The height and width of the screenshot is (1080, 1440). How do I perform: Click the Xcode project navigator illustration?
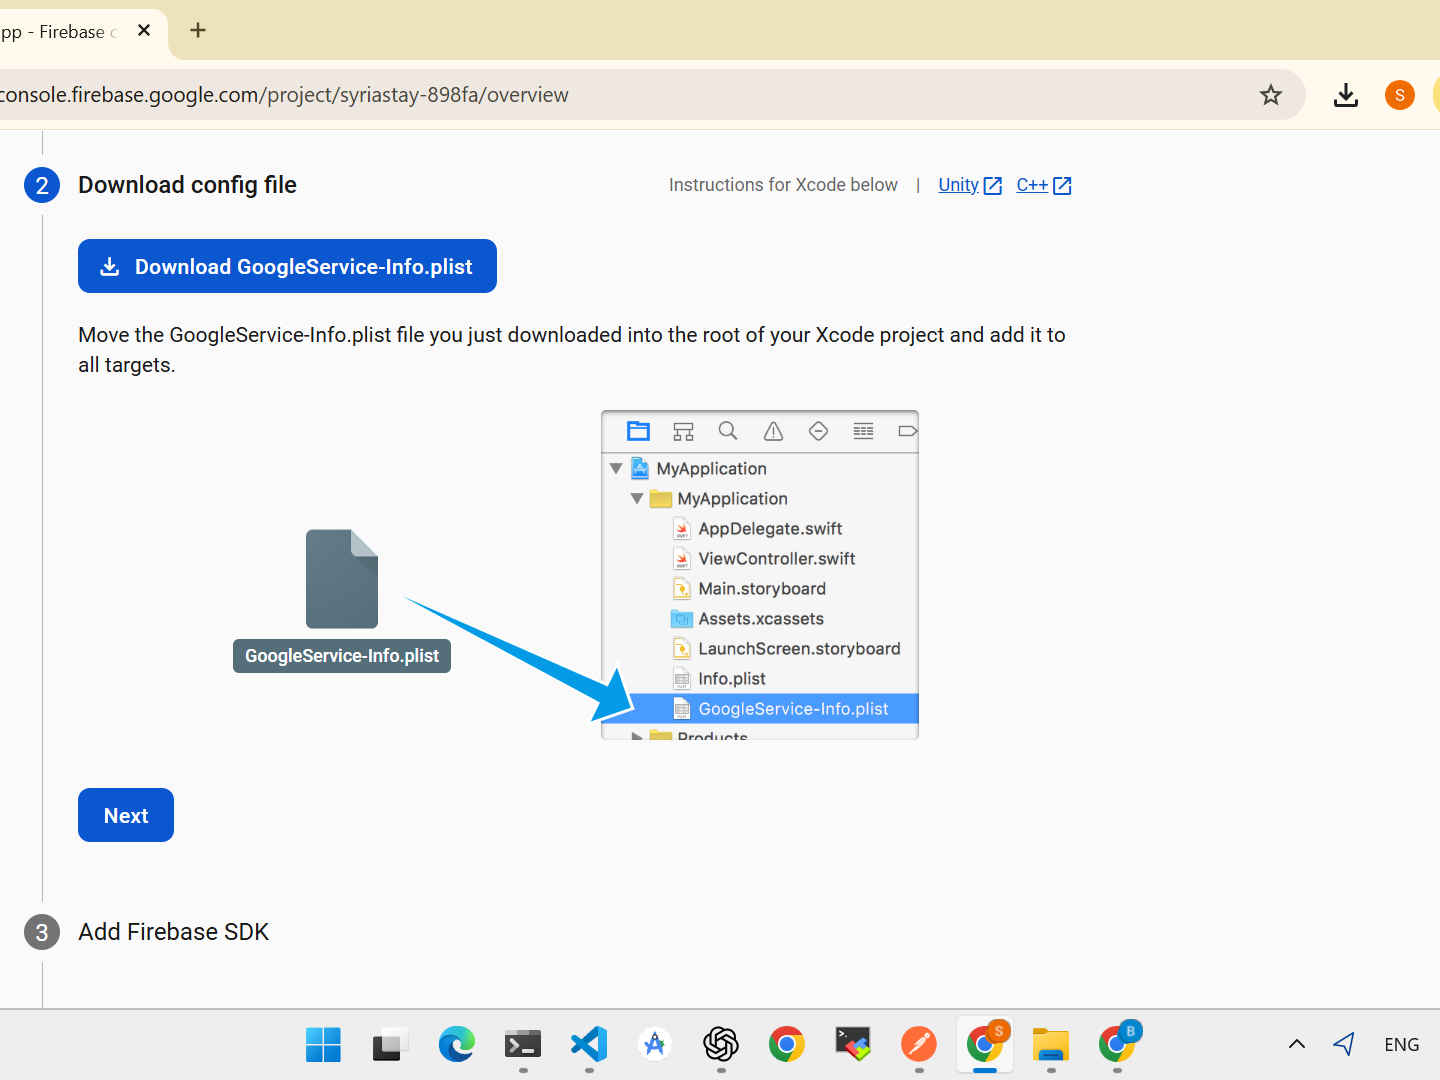coord(760,575)
